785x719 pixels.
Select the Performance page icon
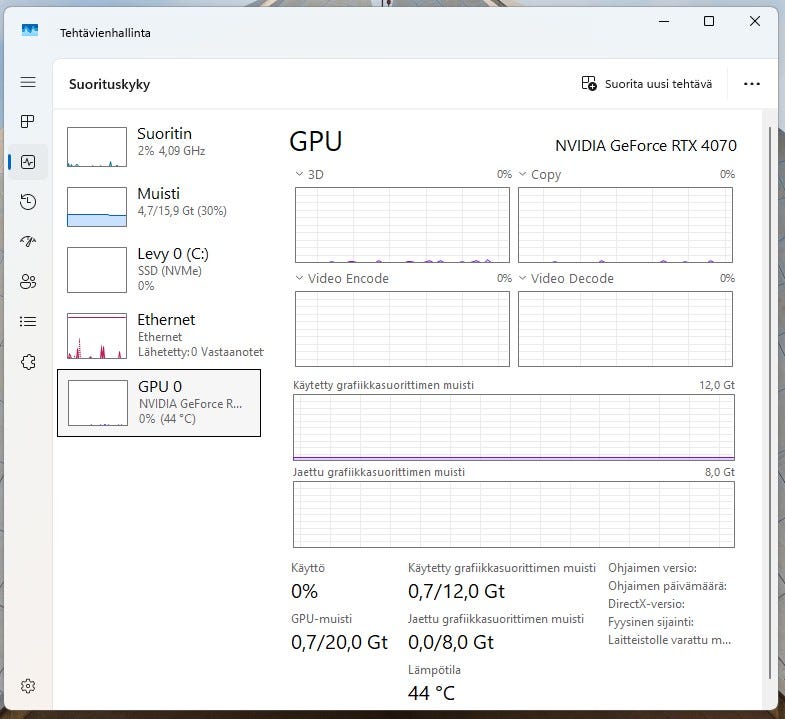pyautogui.click(x=28, y=162)
